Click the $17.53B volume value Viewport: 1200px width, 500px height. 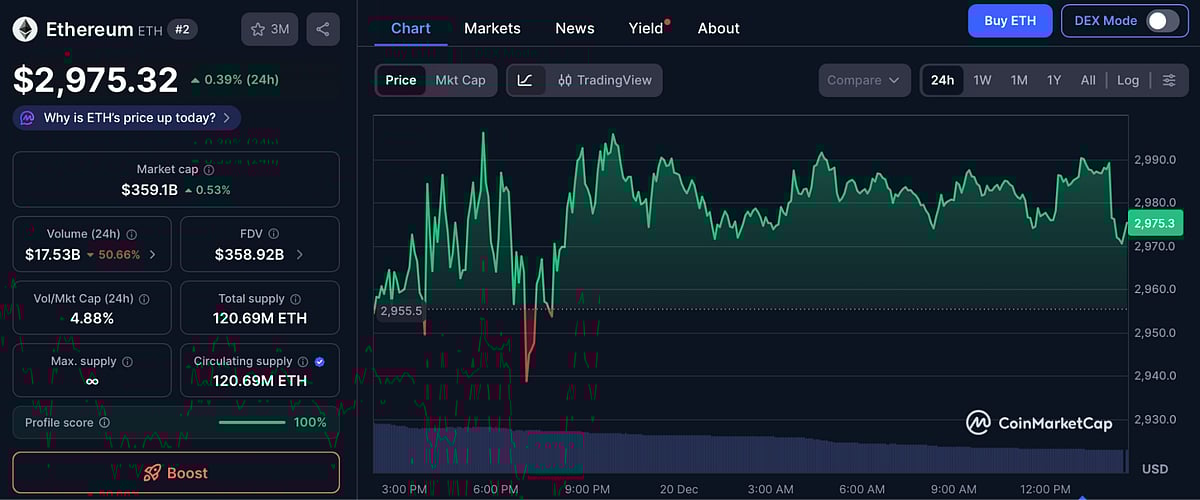(53, 255)
